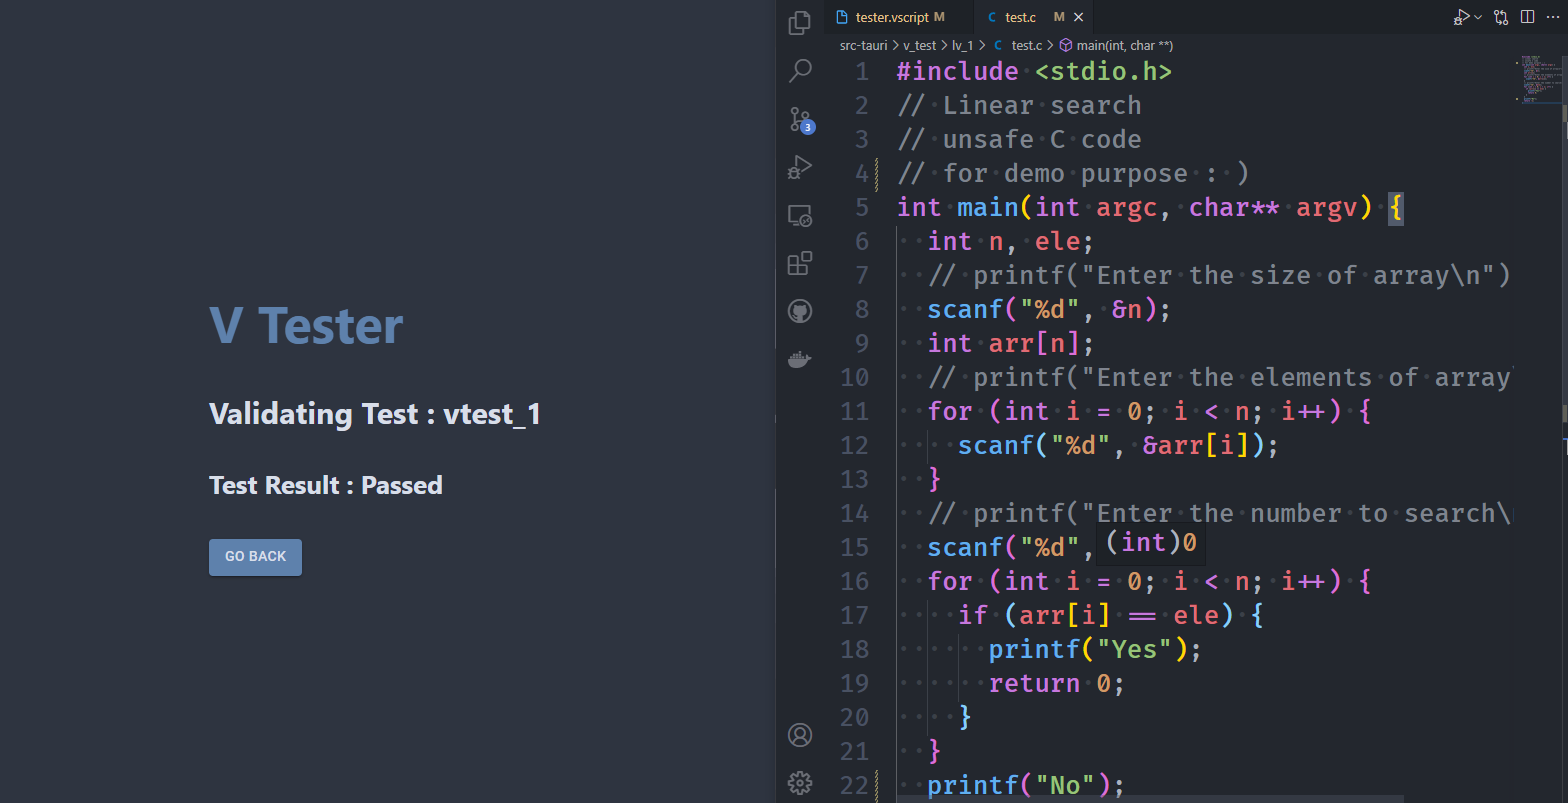This screenshot has width=1568, height=803.
Task: Click the main(int, char **) breadcrumb symbol
Action: tap(1116, 45)
